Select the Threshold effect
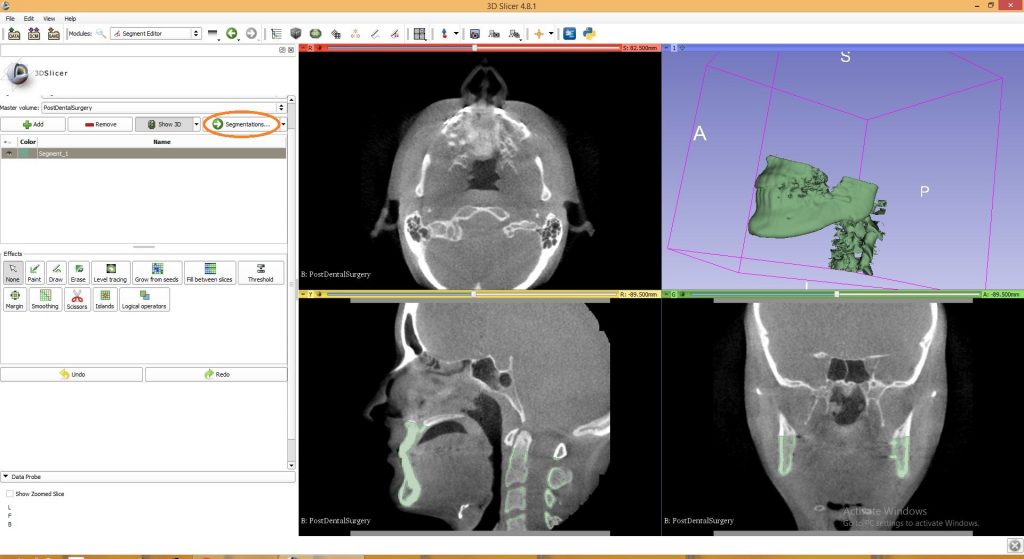The height and width of the screenshot is (559, 1024). [261, 272]
